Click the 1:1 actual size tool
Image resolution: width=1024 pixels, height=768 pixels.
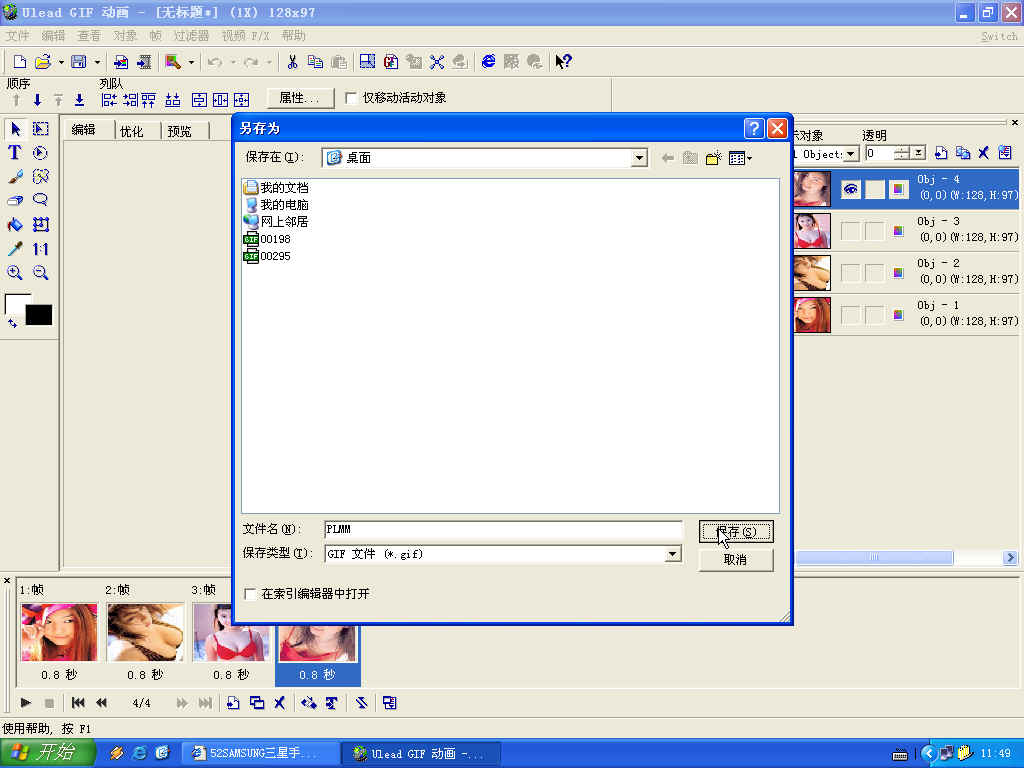click(x=40, y=247)
